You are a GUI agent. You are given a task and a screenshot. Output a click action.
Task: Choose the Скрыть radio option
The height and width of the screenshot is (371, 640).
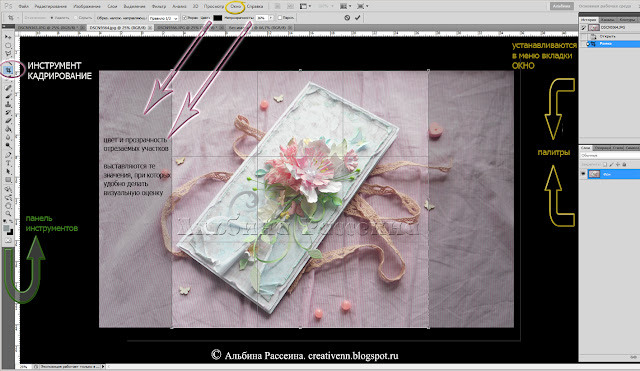point(84,18)
